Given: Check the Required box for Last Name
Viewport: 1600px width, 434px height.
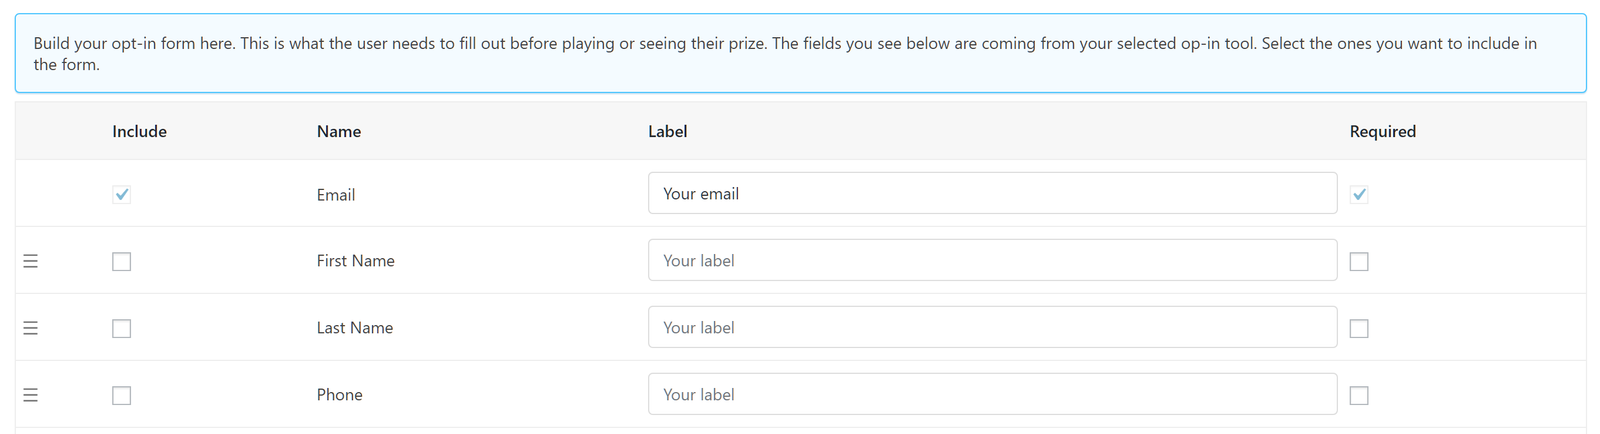Looking at the screenshot, I should click(x=1359, y=328).
